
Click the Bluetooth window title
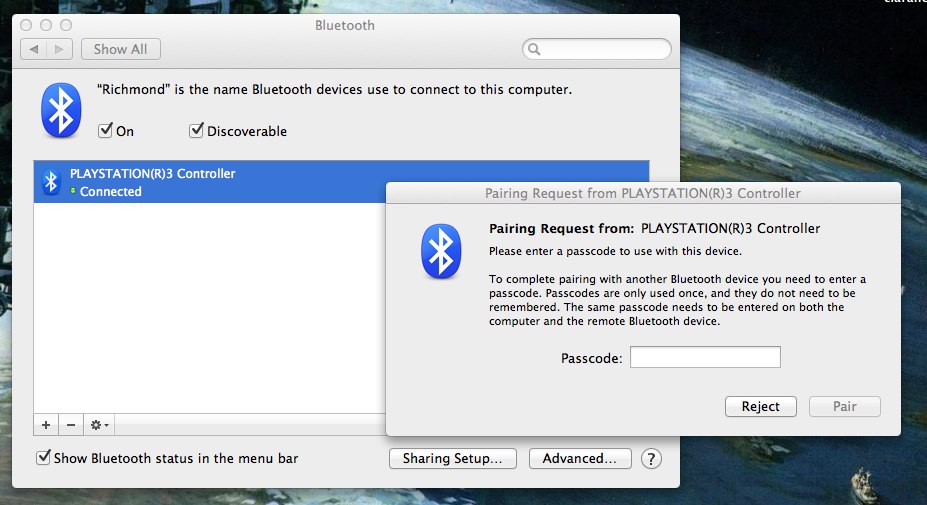345,25
